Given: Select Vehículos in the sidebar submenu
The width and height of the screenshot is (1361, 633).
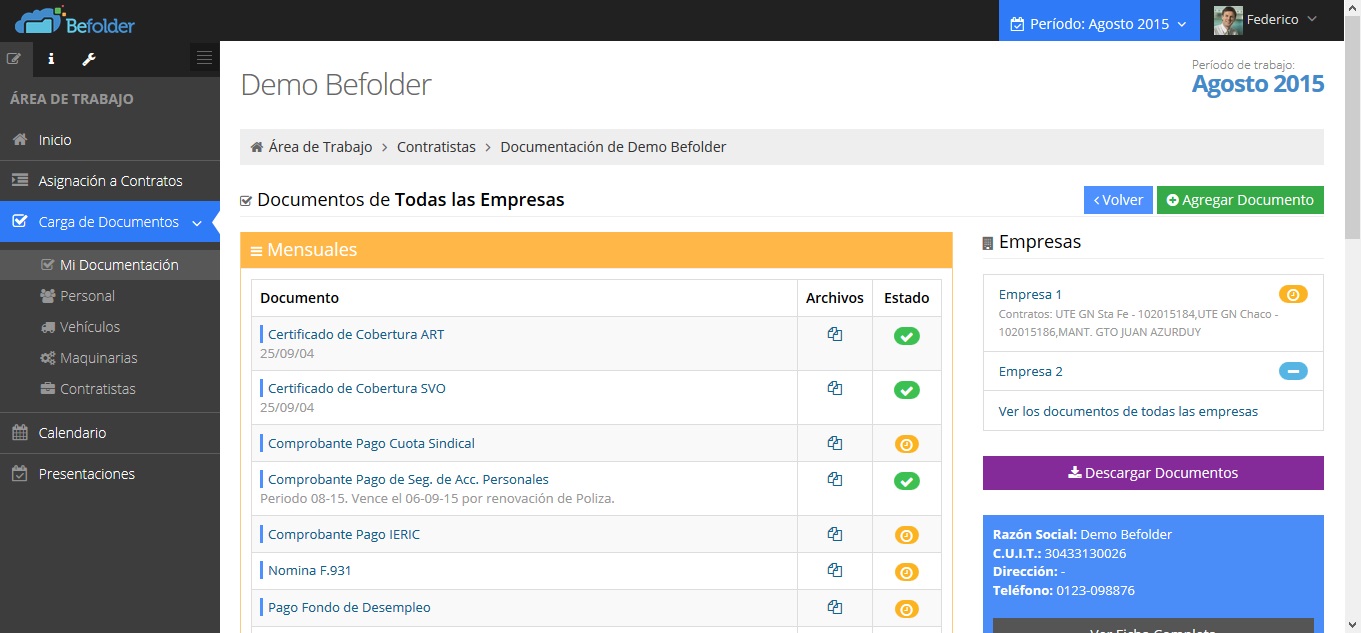Looking at the screenshot, I should [x=89, y=327].
